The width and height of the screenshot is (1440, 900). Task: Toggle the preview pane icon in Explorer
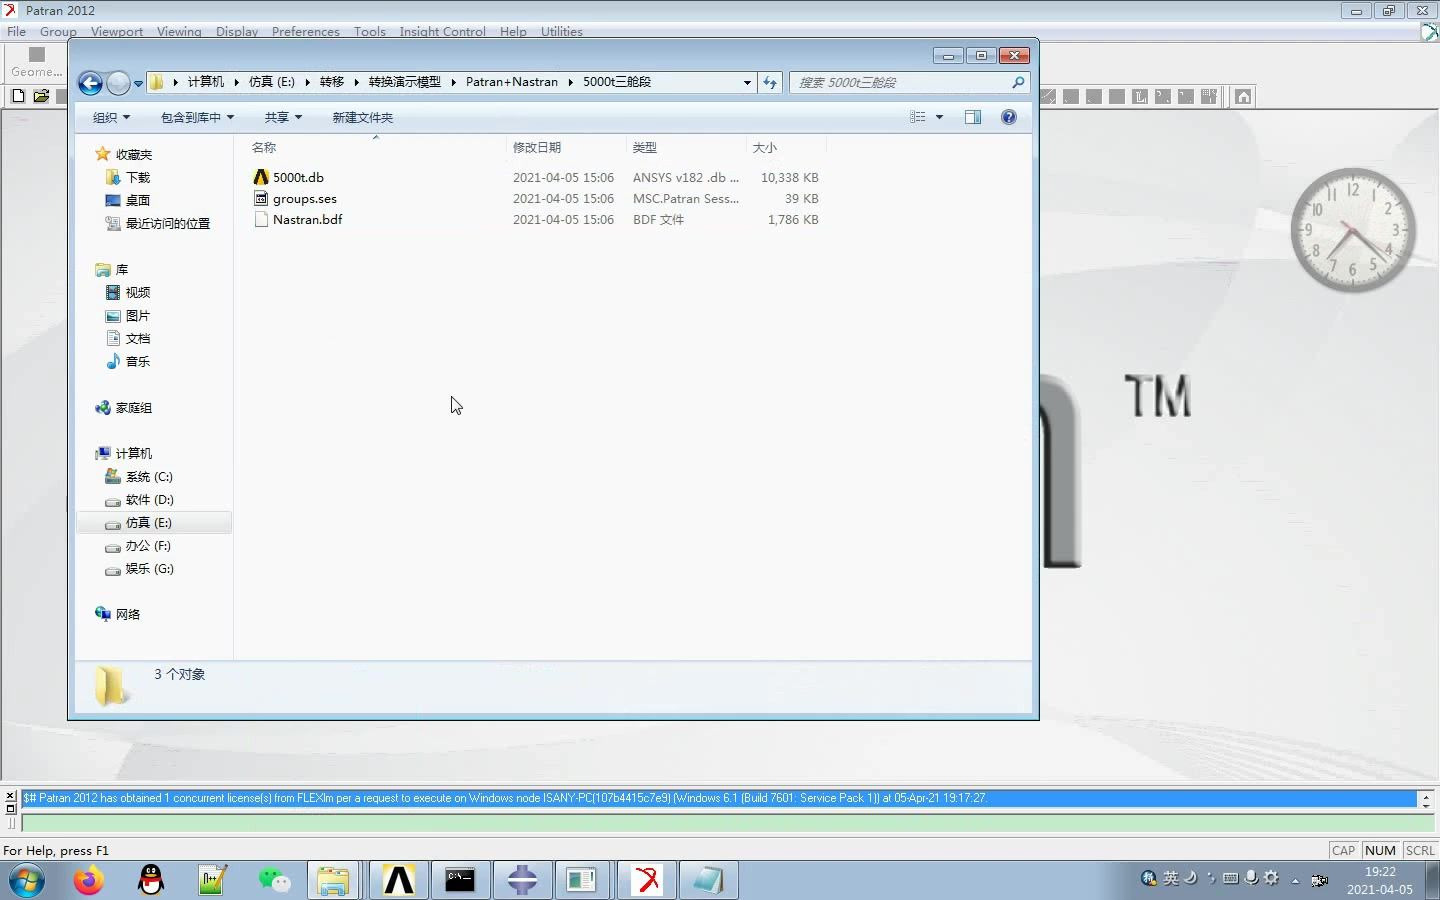(x=973, y=117)
